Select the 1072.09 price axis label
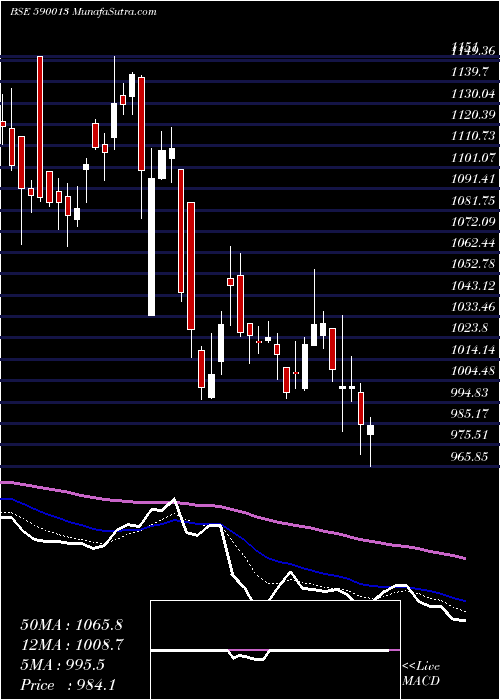500x700 pixels. pos(473,222)
